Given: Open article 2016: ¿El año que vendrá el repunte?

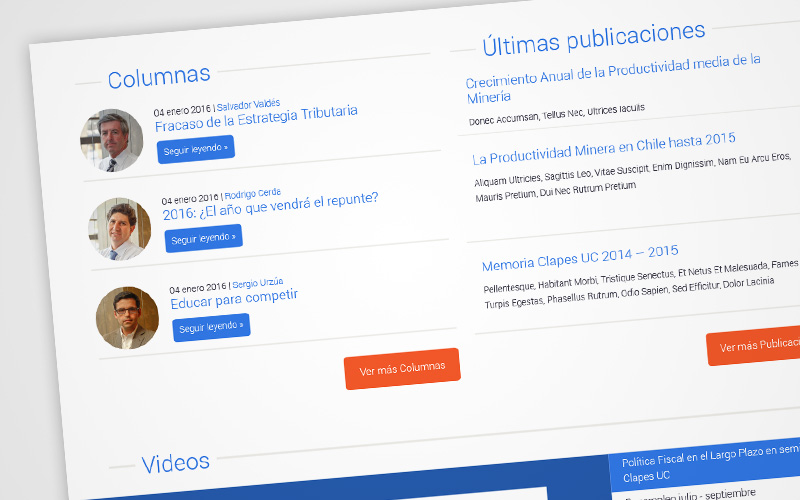Looking at the screenshot, I should click(x=270, y=206).
